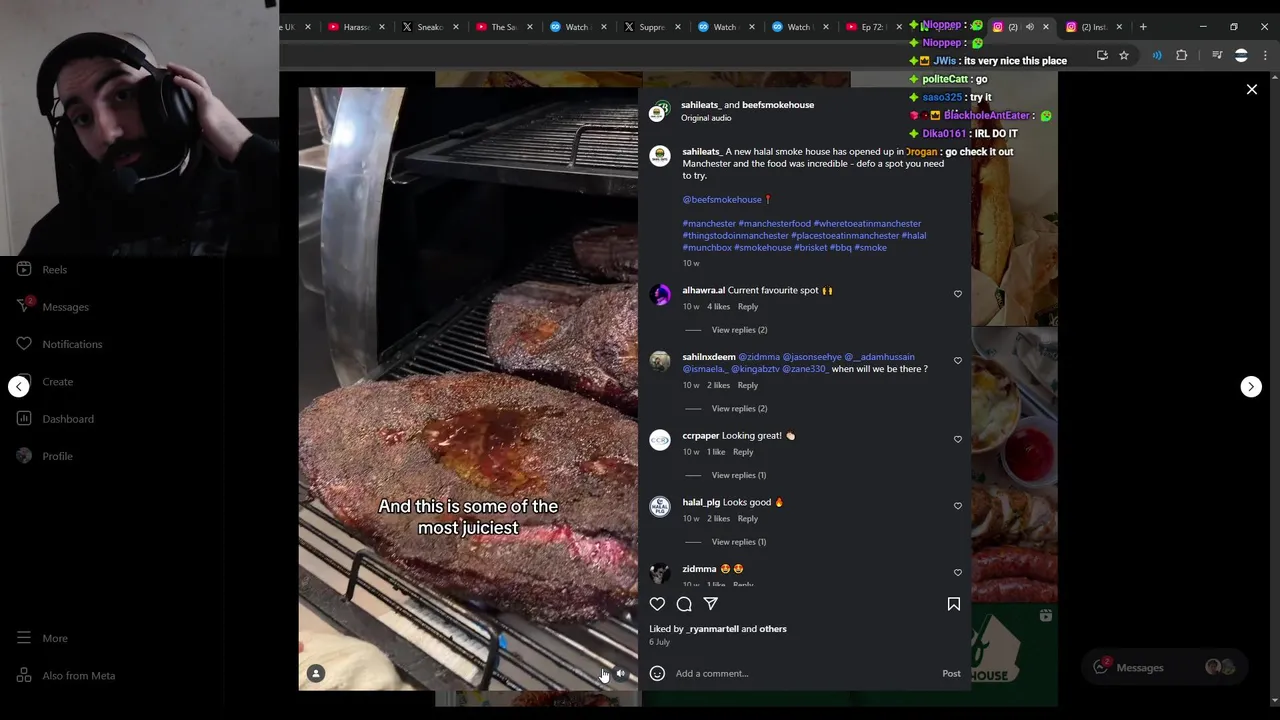Like sahilnxdeem's comment
The height and width of the screenshot is (720, 1280).
[957, 361]
